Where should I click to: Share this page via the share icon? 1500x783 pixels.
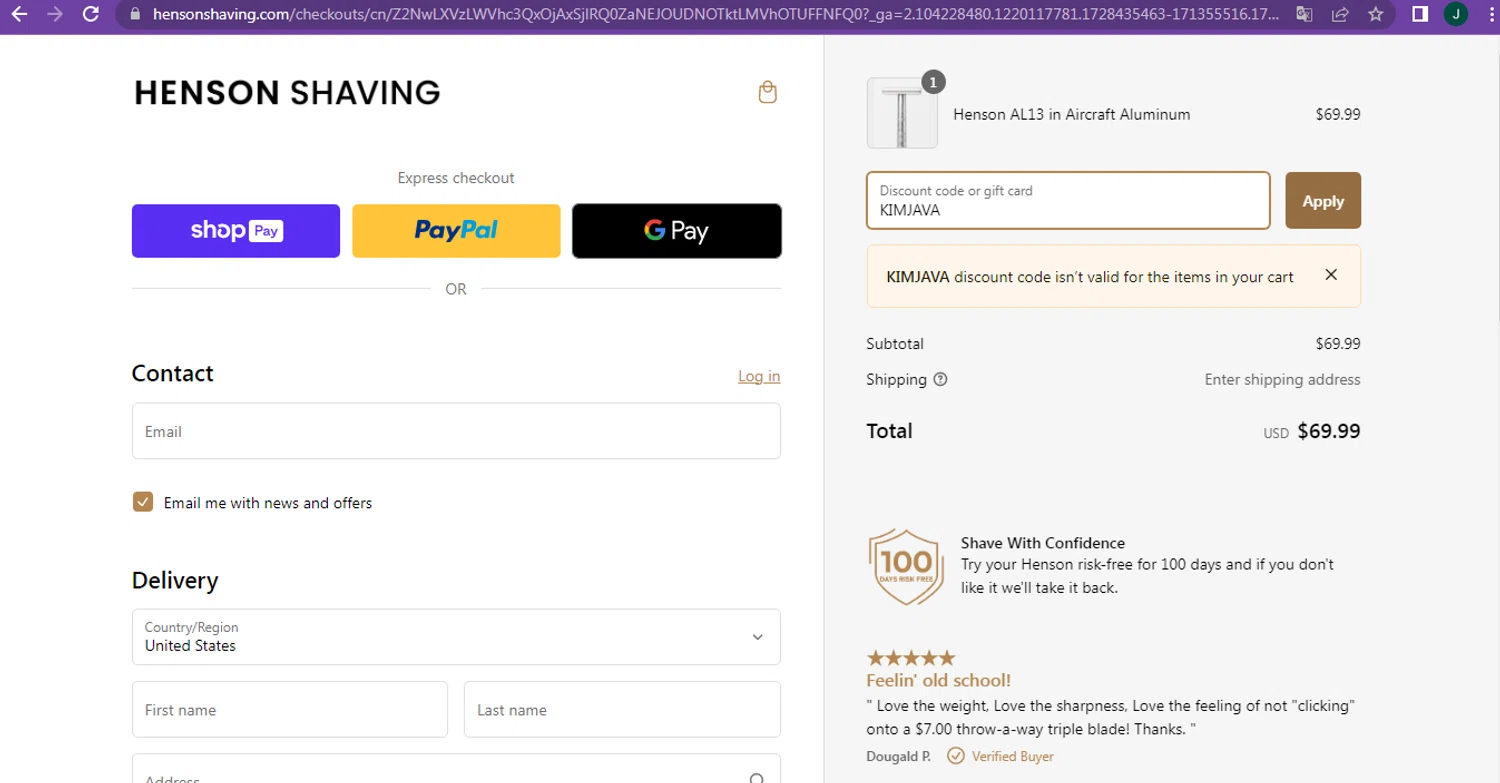[x=1340, y=14]
